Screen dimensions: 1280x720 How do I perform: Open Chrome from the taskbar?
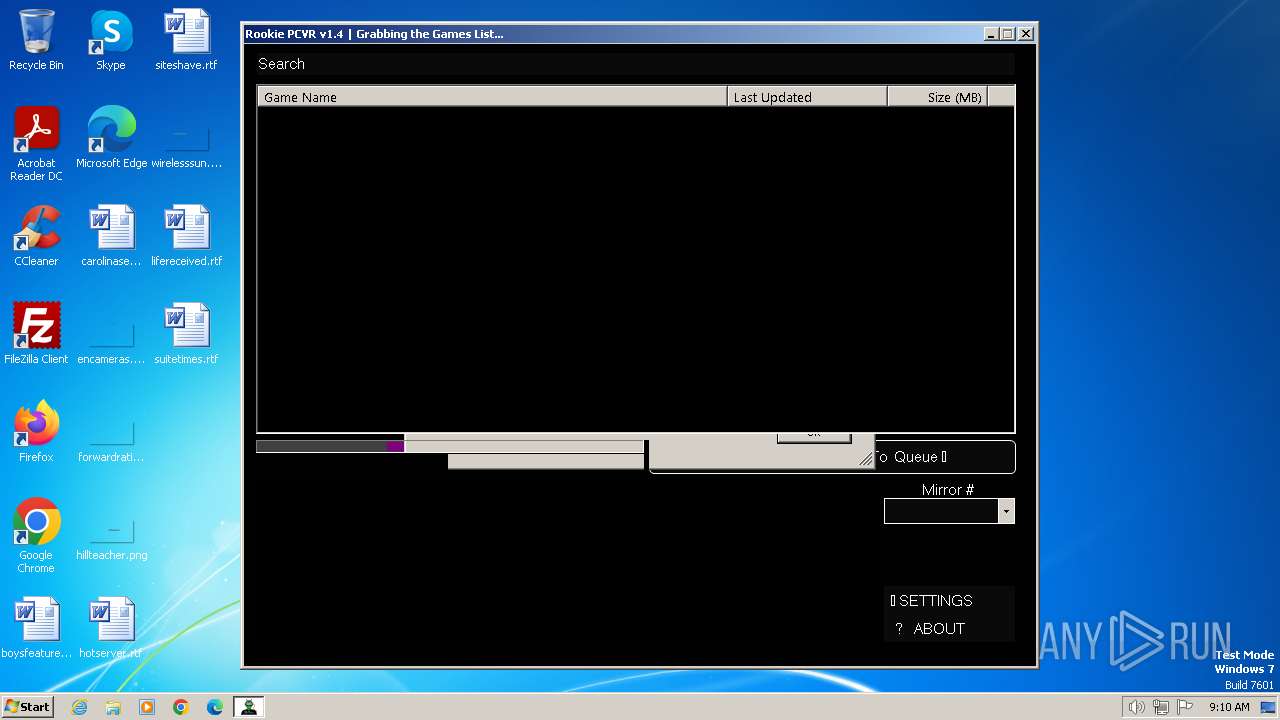(x=181, y=707)
